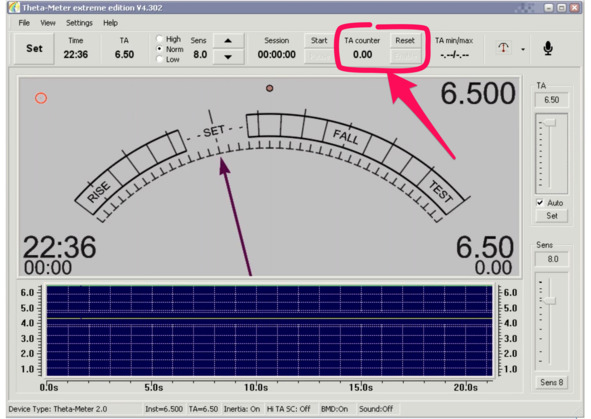This screenshot has height=419, width=591.
Task: Click the small red dot above dial
Action: (269, 88)
